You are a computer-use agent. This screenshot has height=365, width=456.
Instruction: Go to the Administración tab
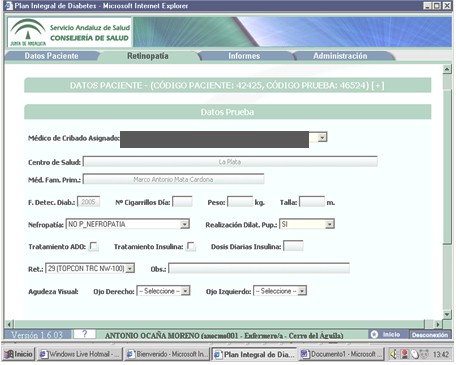(340, 56)
